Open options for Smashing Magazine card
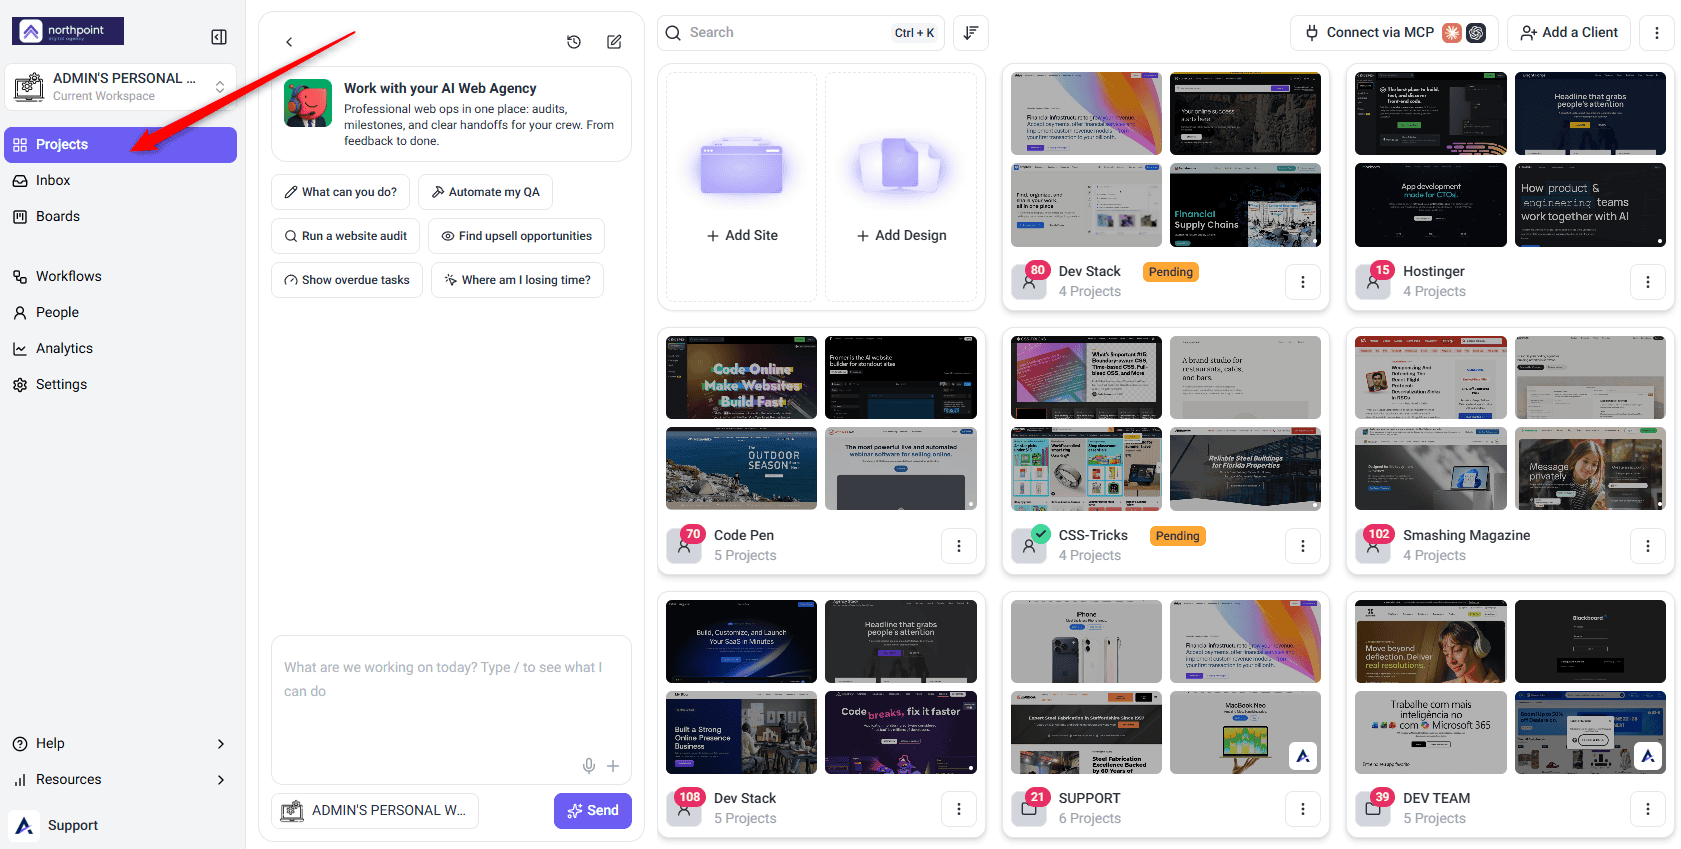 click(1648, 546)
